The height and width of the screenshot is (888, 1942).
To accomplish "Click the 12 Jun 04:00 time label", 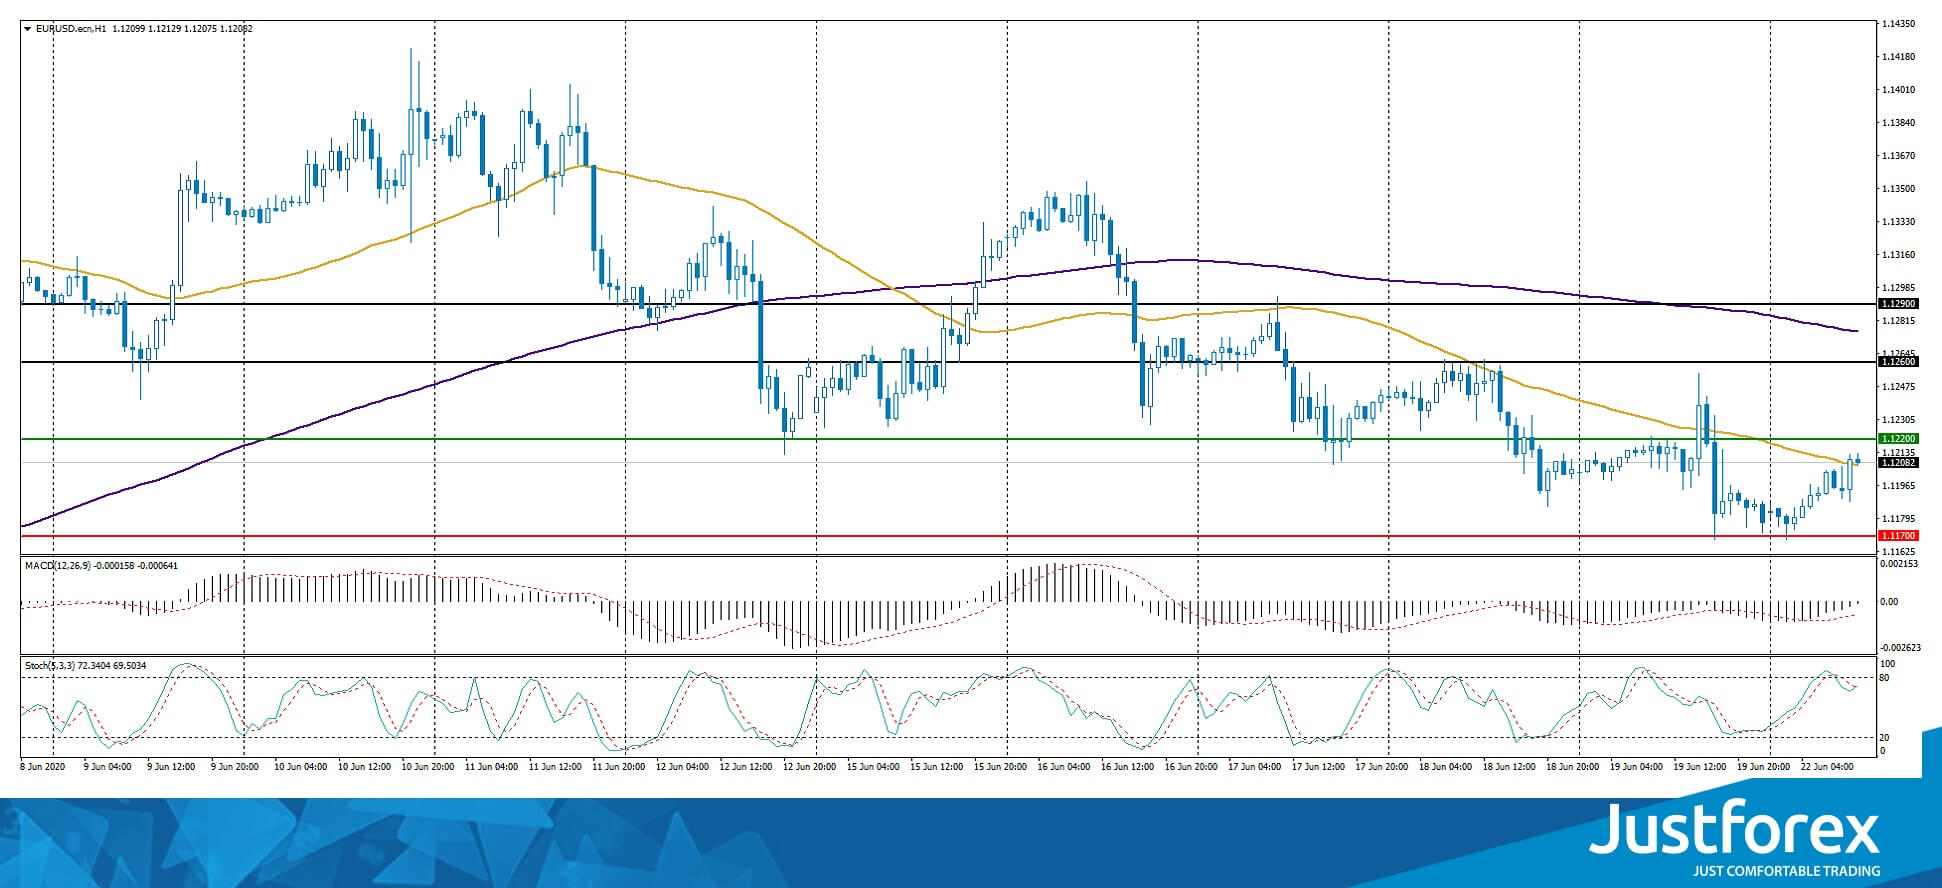I will tap(682, 767).
